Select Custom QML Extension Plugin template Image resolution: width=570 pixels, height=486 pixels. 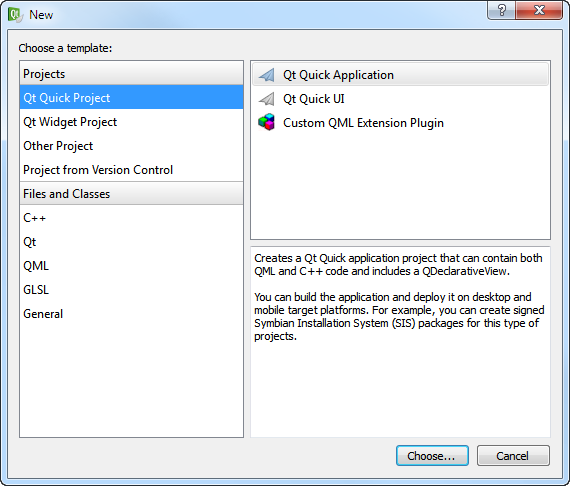[400, 123]
